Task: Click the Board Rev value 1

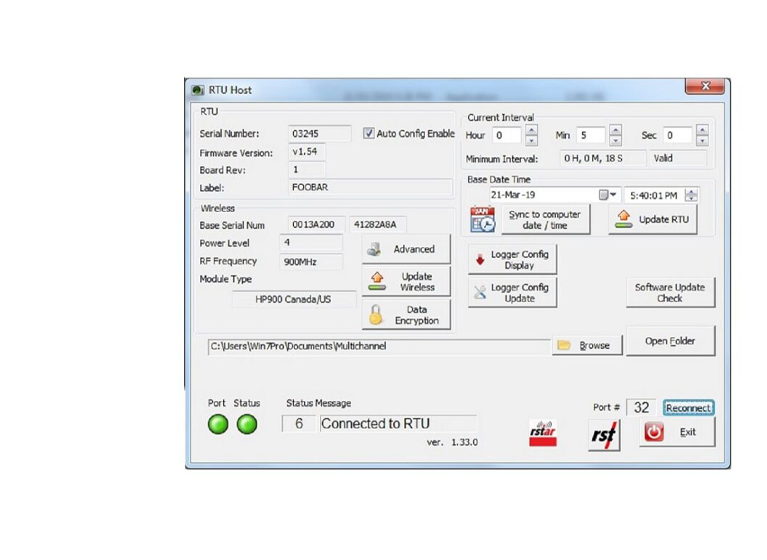Action: pyautogui.click(x=307, y=169)
